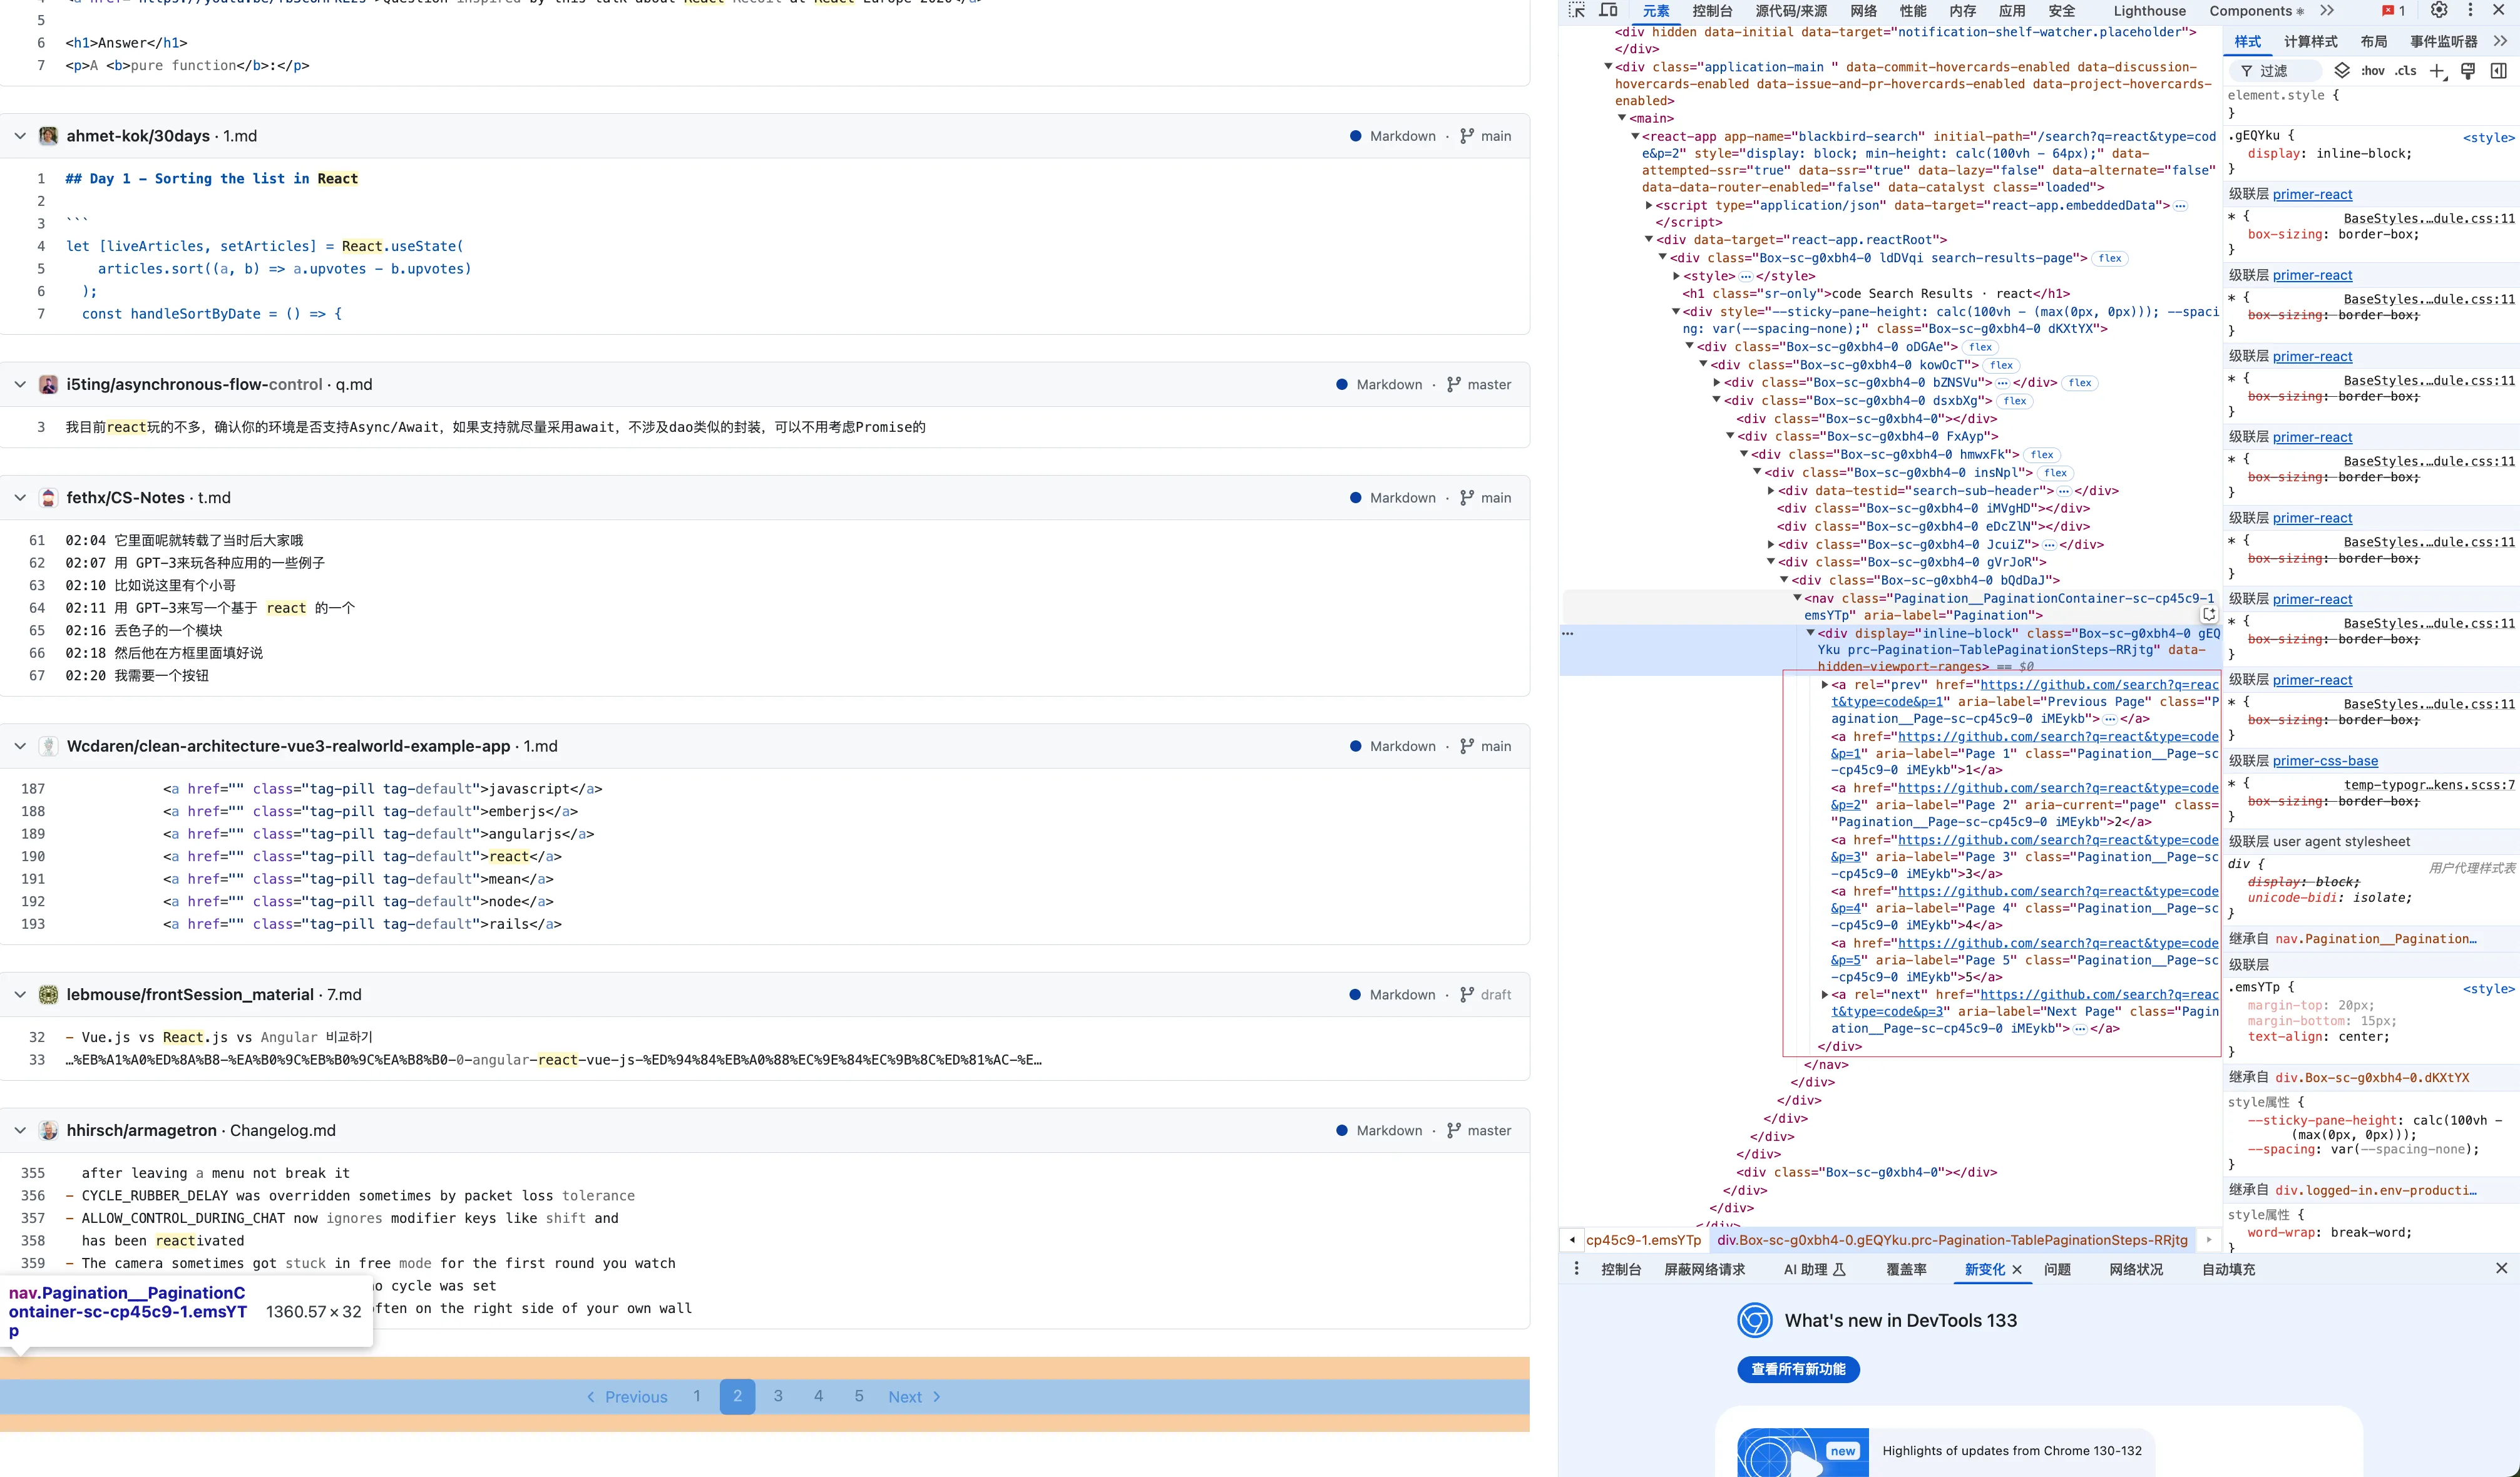Open the drawer three-dot menu
Screen dimensions: 2520x1477
pyautogui.click(x=1576, y=1269)
